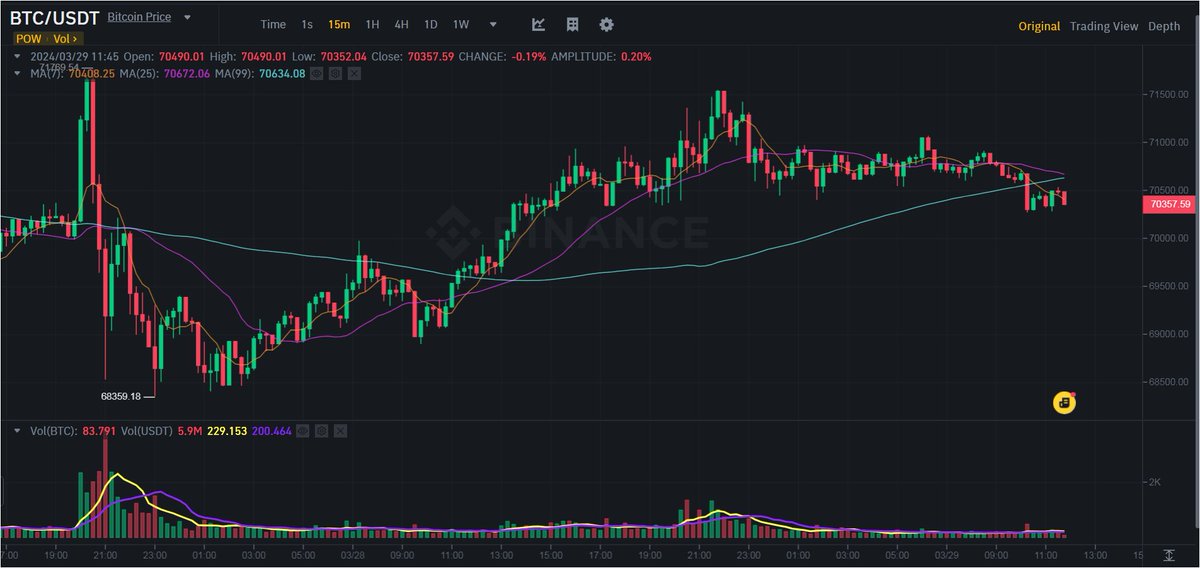Select the 15m interval
Viewport: 1200px width, 568px height.
tap(339, 25)
